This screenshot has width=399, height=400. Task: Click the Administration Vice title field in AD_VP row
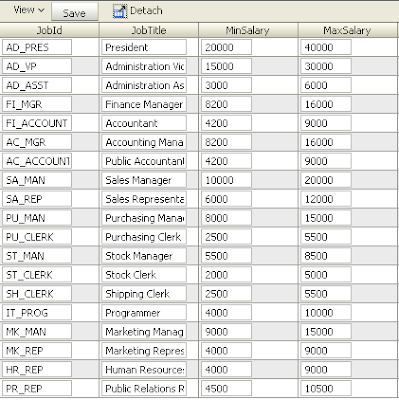click(144, 66)
